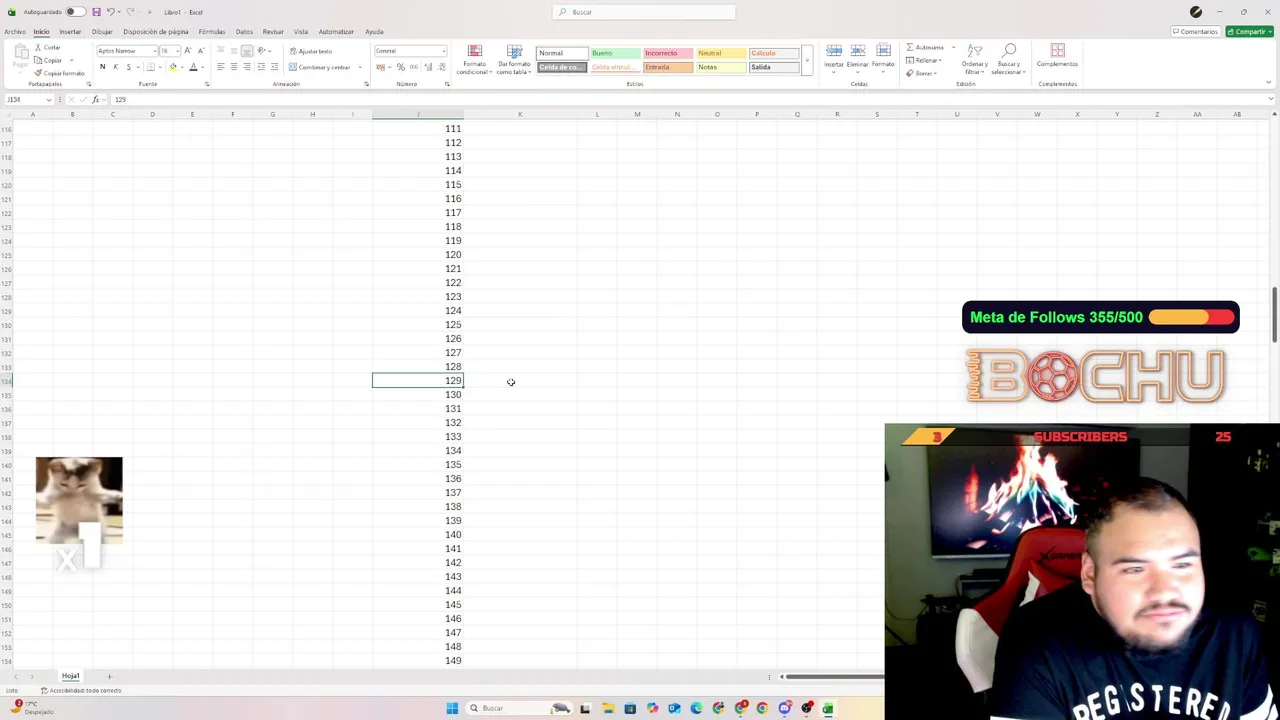Open the text orientation options
This screenshot has width=1280, height=720.
264,51
